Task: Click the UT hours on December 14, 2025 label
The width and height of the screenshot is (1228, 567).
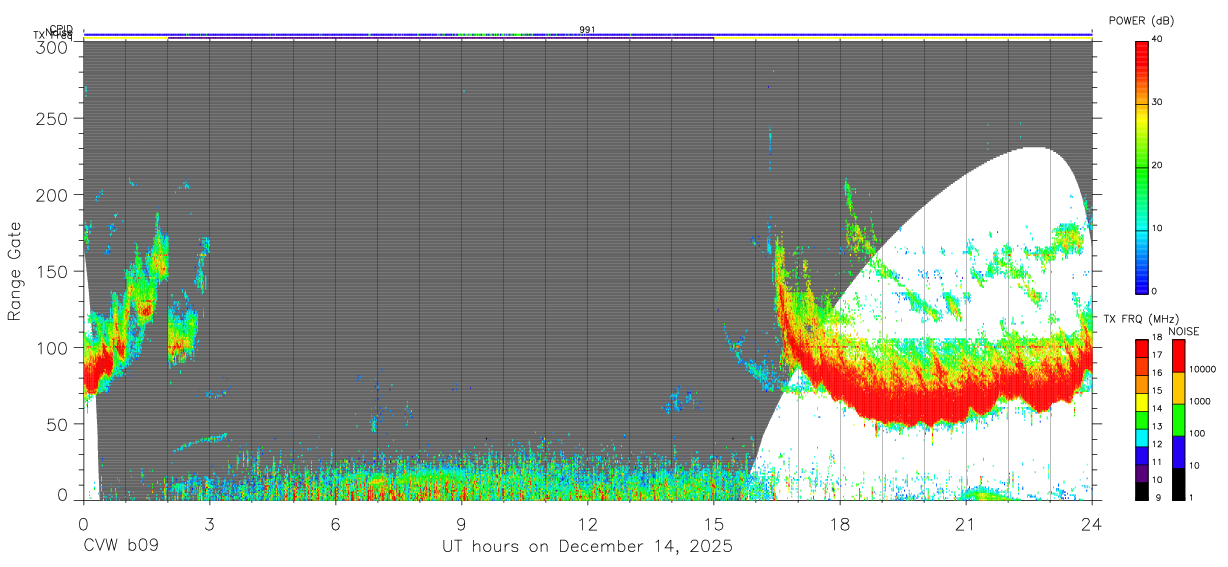Action: point(588,547)
